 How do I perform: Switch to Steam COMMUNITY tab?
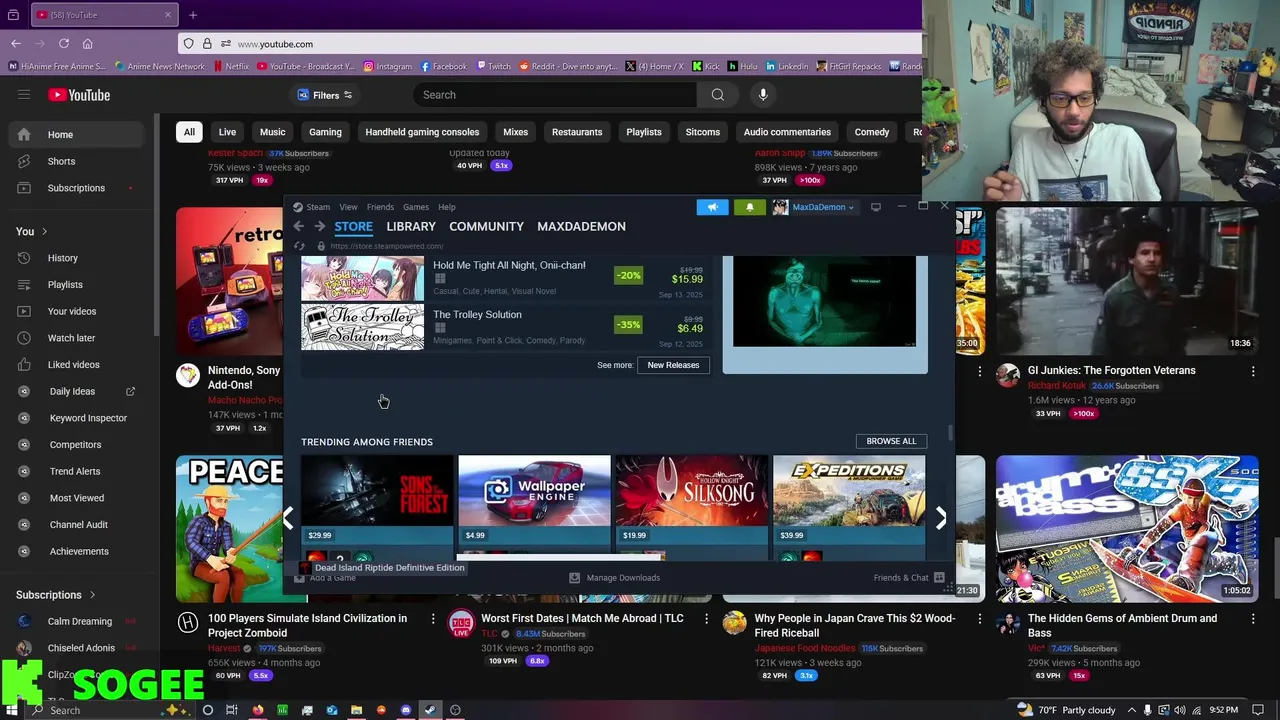pos(486,227)
